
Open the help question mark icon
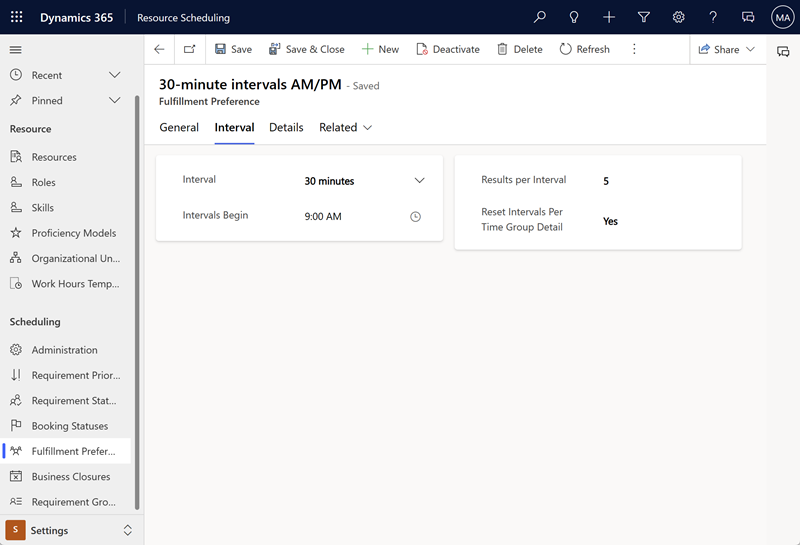pyautogui.click(x=713, y=17)
